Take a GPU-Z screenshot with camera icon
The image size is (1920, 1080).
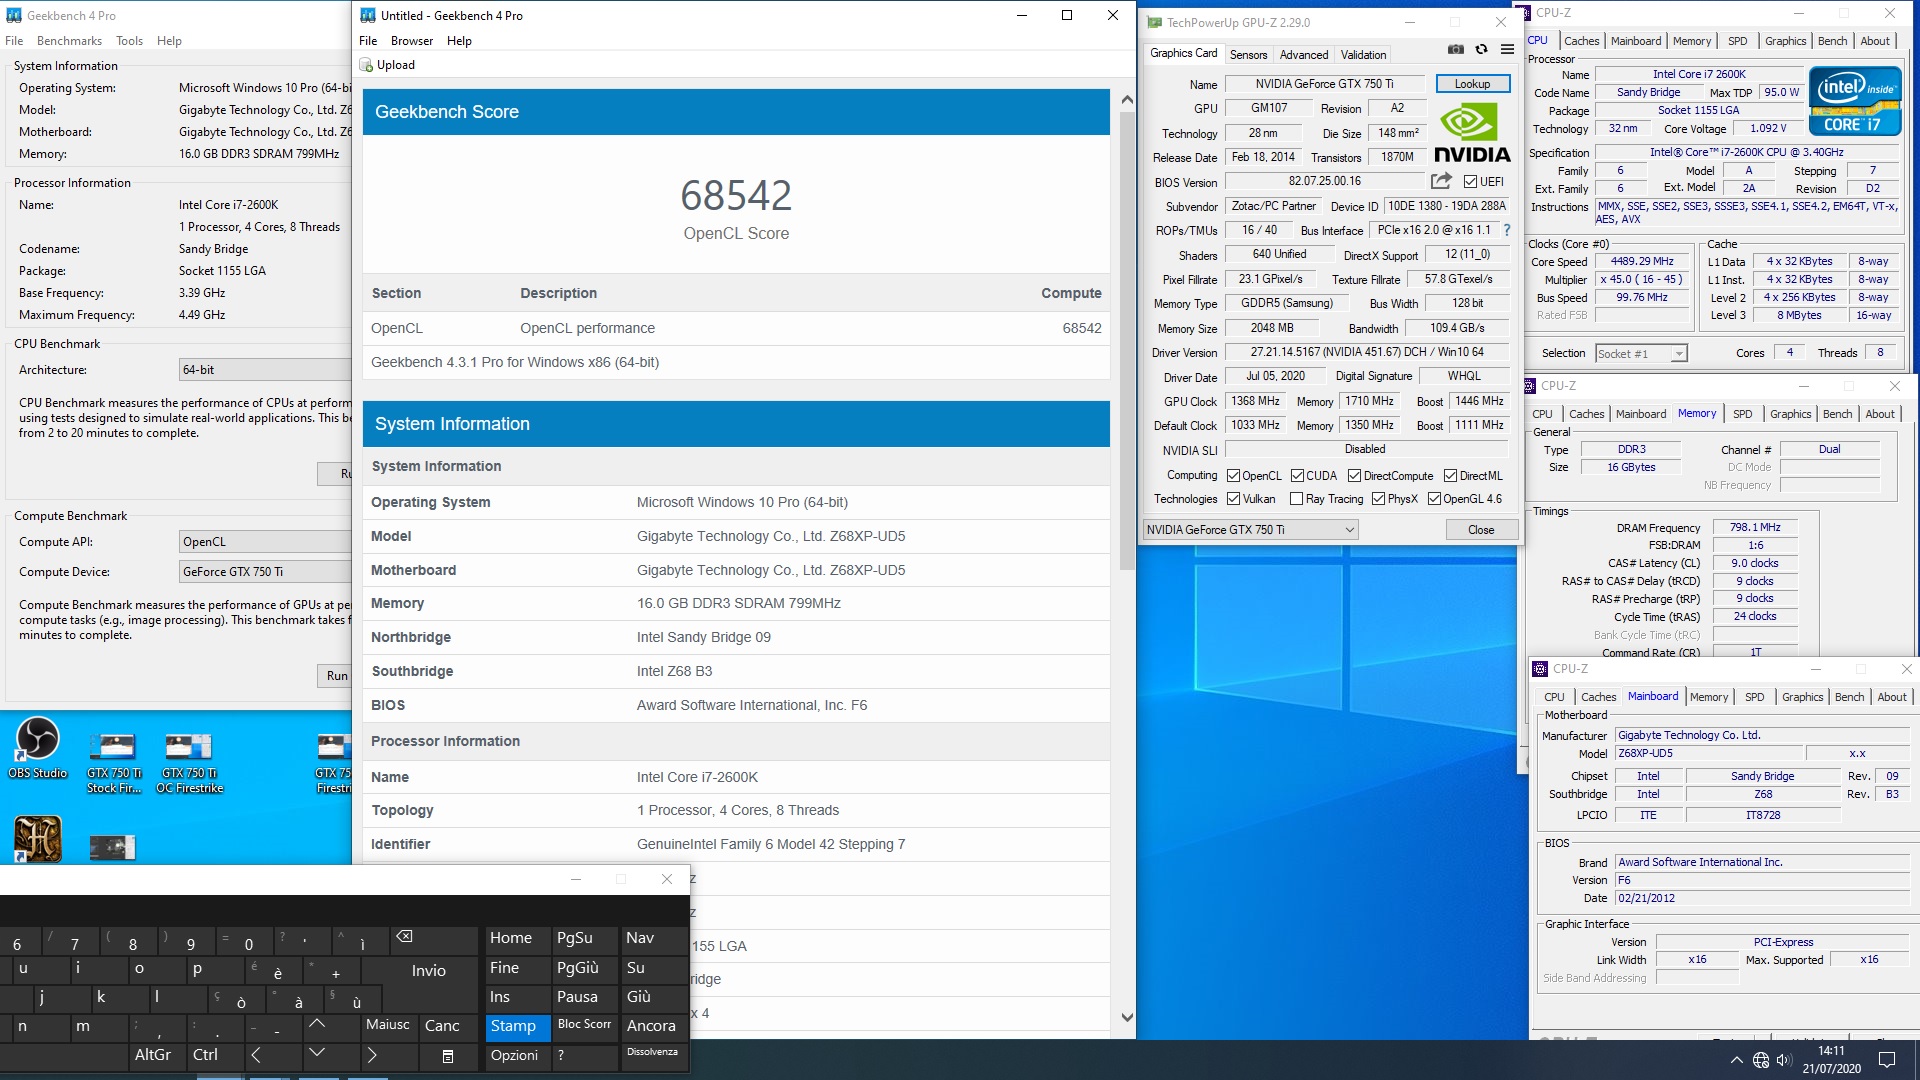click(x=1456, y=49)
